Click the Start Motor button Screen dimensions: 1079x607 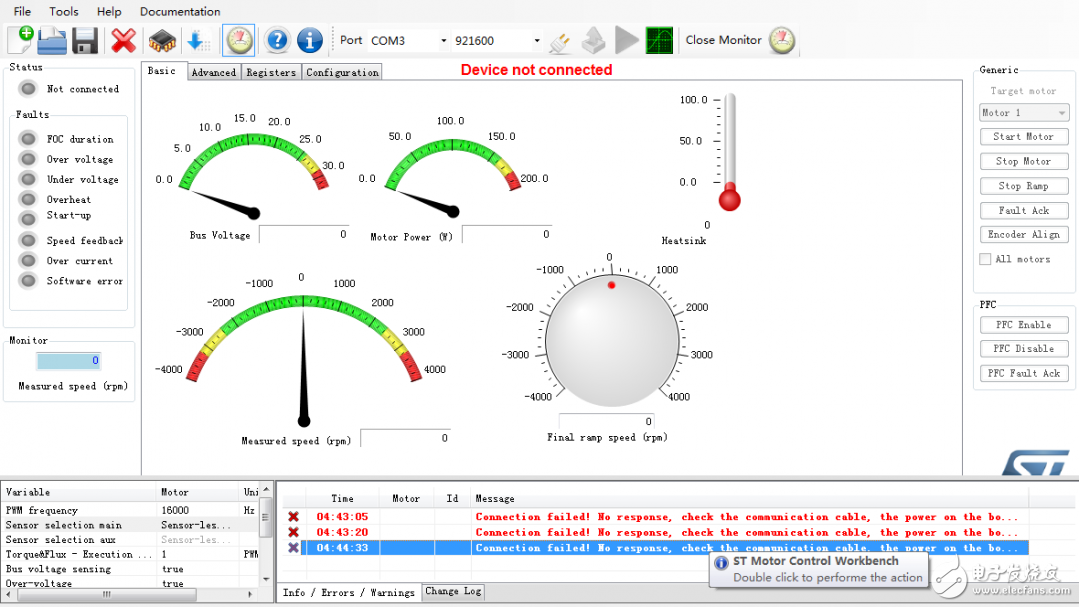[x=1024, y=137]
